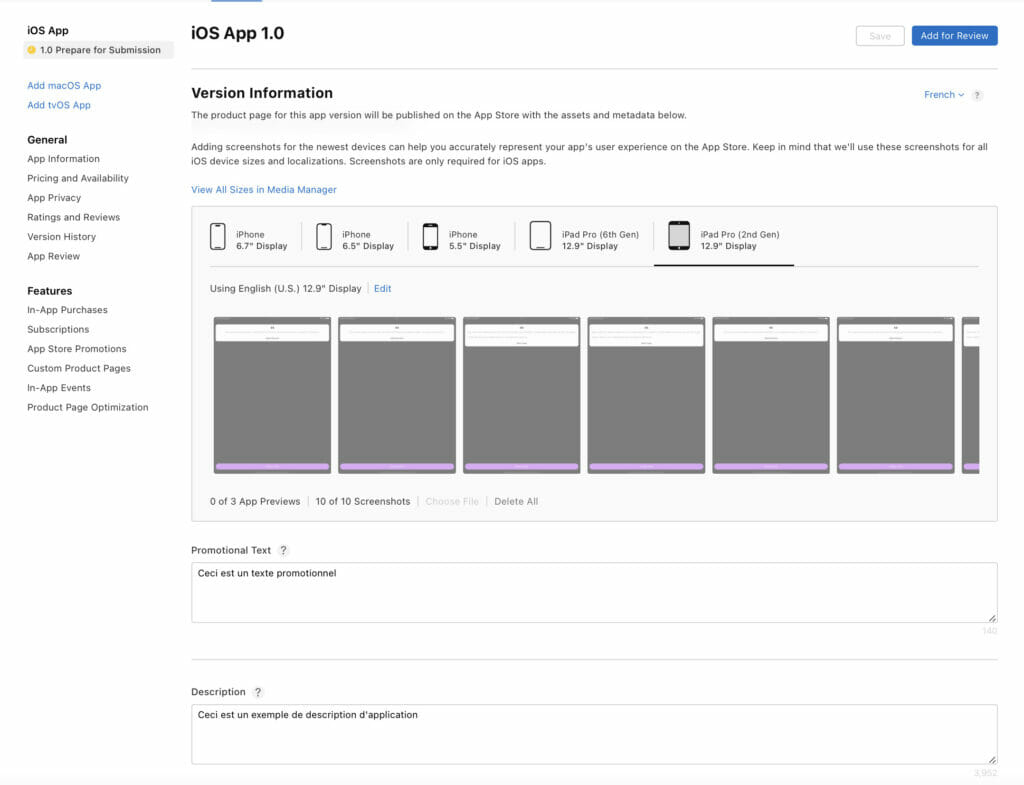
Task: Click into the Description text area
Action: [x=594, y=735]
